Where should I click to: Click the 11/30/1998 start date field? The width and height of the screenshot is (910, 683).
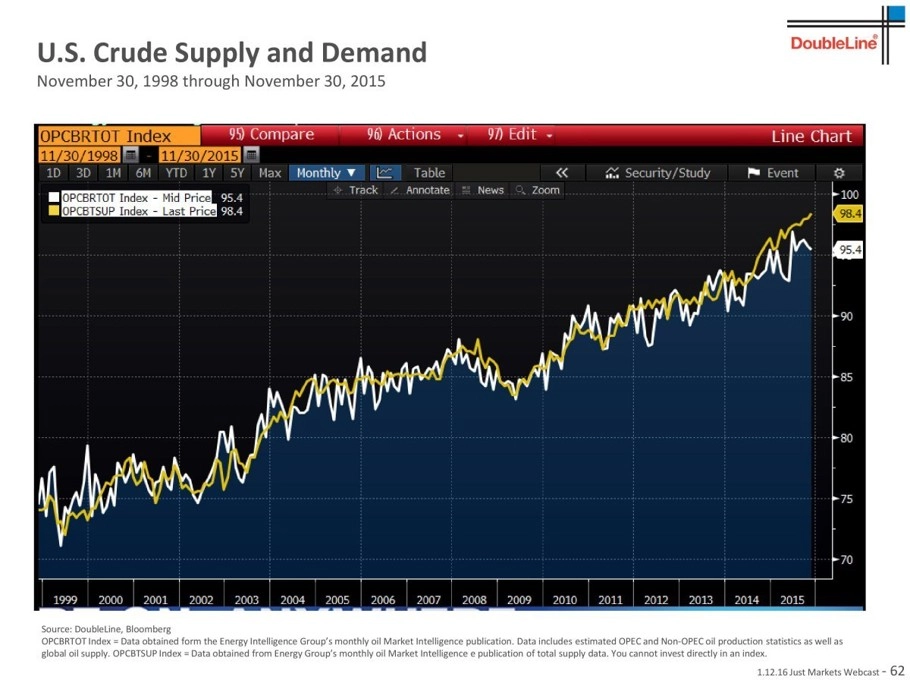[80, 155]
